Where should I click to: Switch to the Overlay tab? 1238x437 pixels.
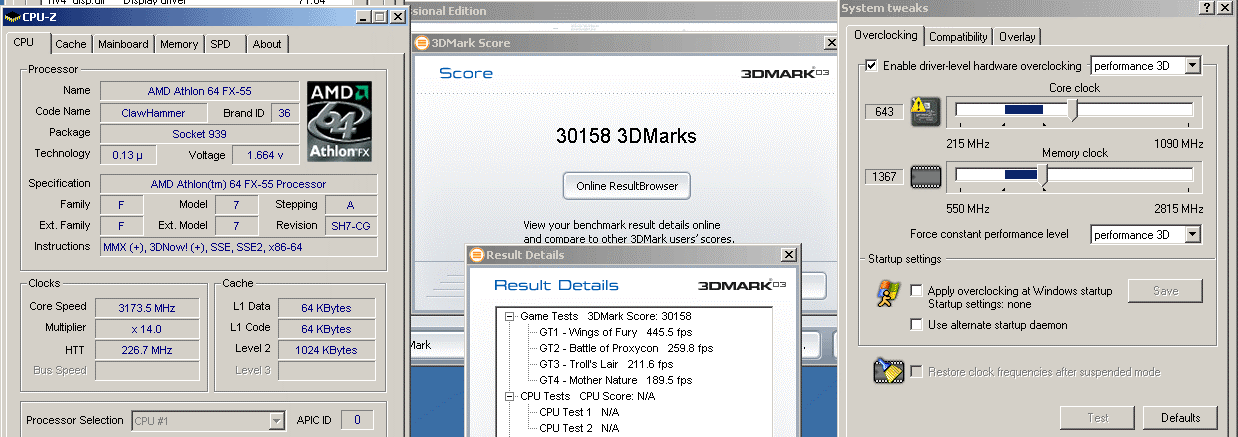pyautogui.click(x=1017, y=37)
